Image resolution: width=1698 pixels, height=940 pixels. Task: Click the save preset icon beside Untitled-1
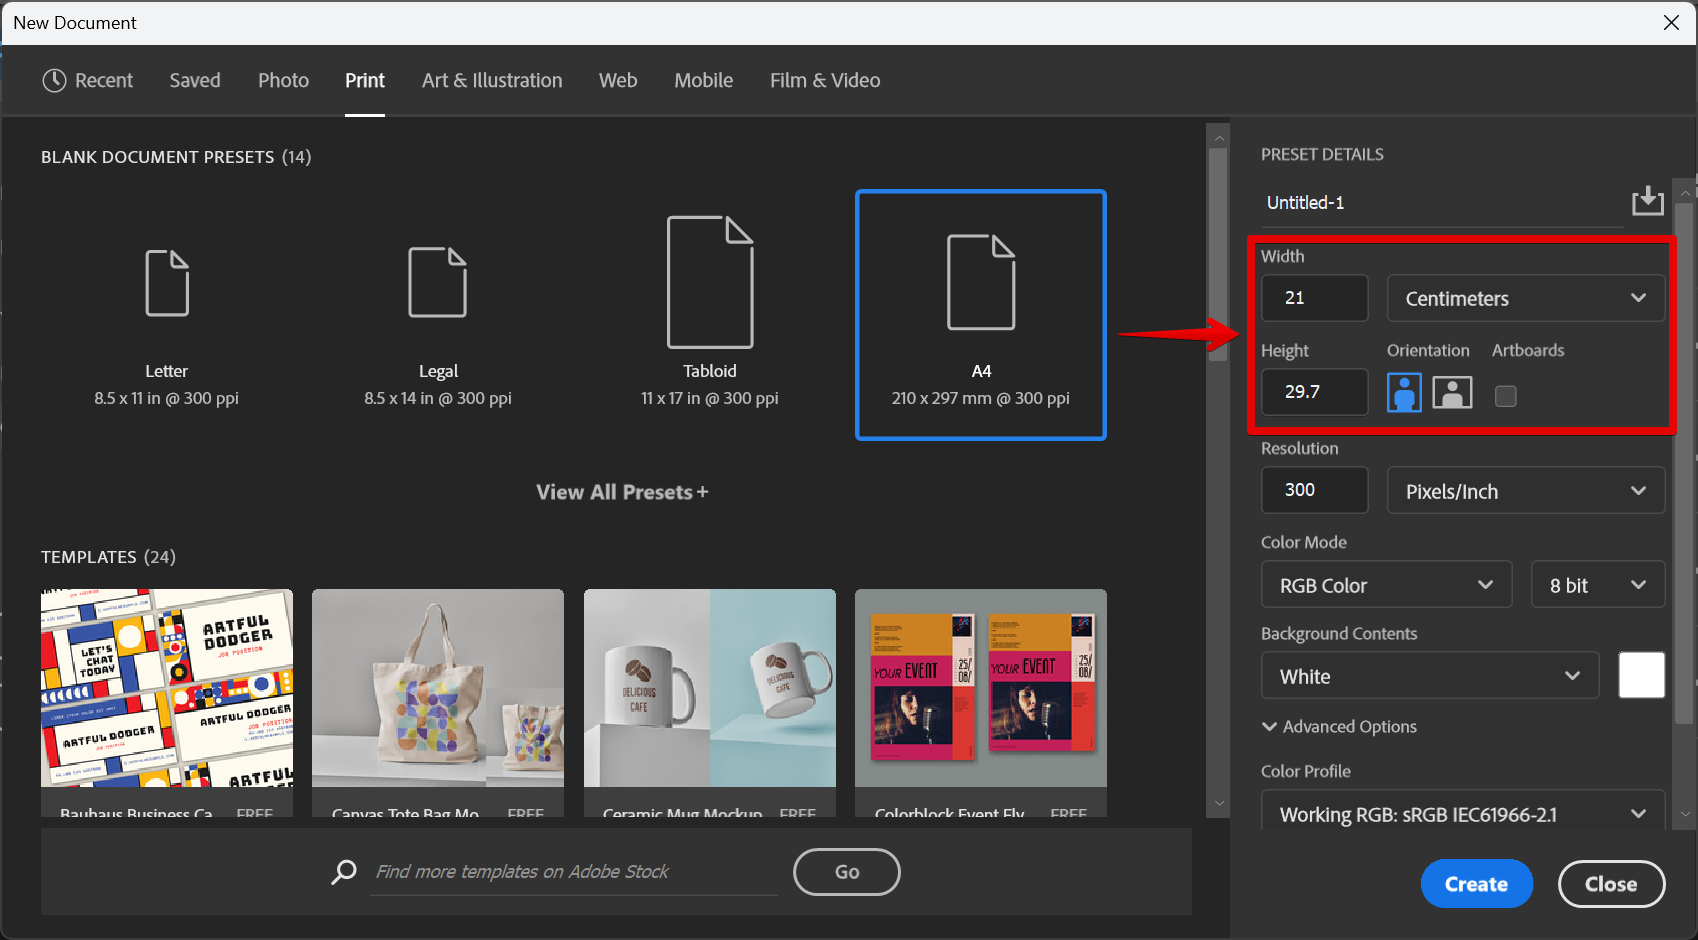pyautogui.click(x=1647, y=201)
